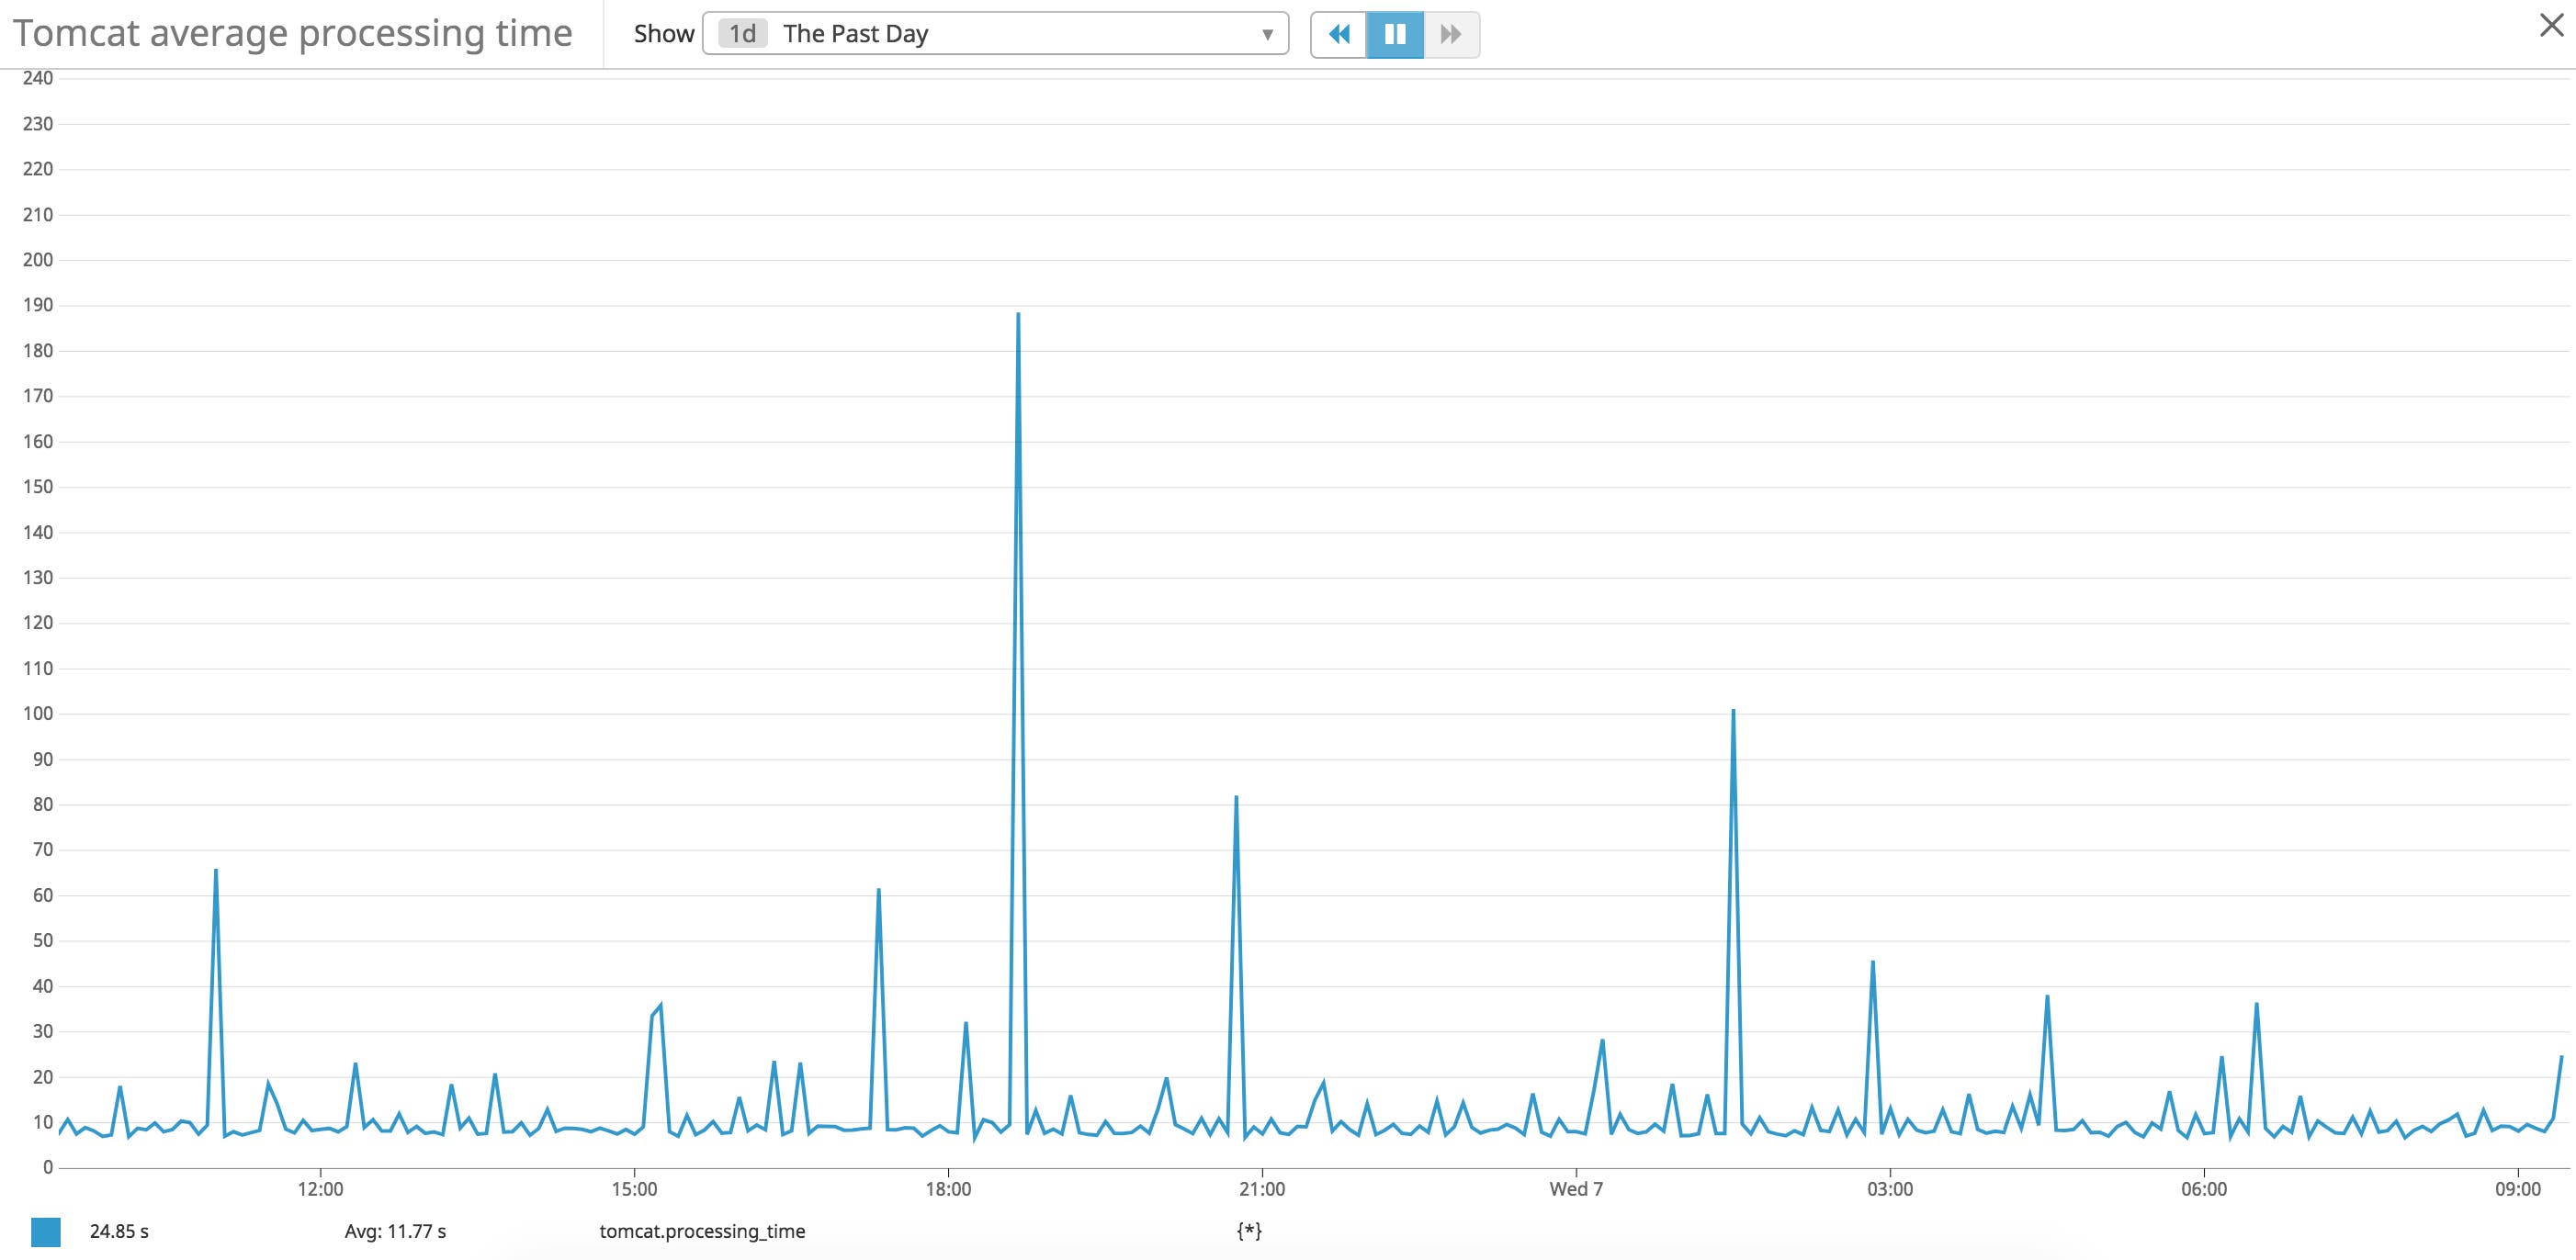Viewport: 2576px width, 1260px height.
Task: Click the Tomcat average processing time title
Action: click(293, 32)
